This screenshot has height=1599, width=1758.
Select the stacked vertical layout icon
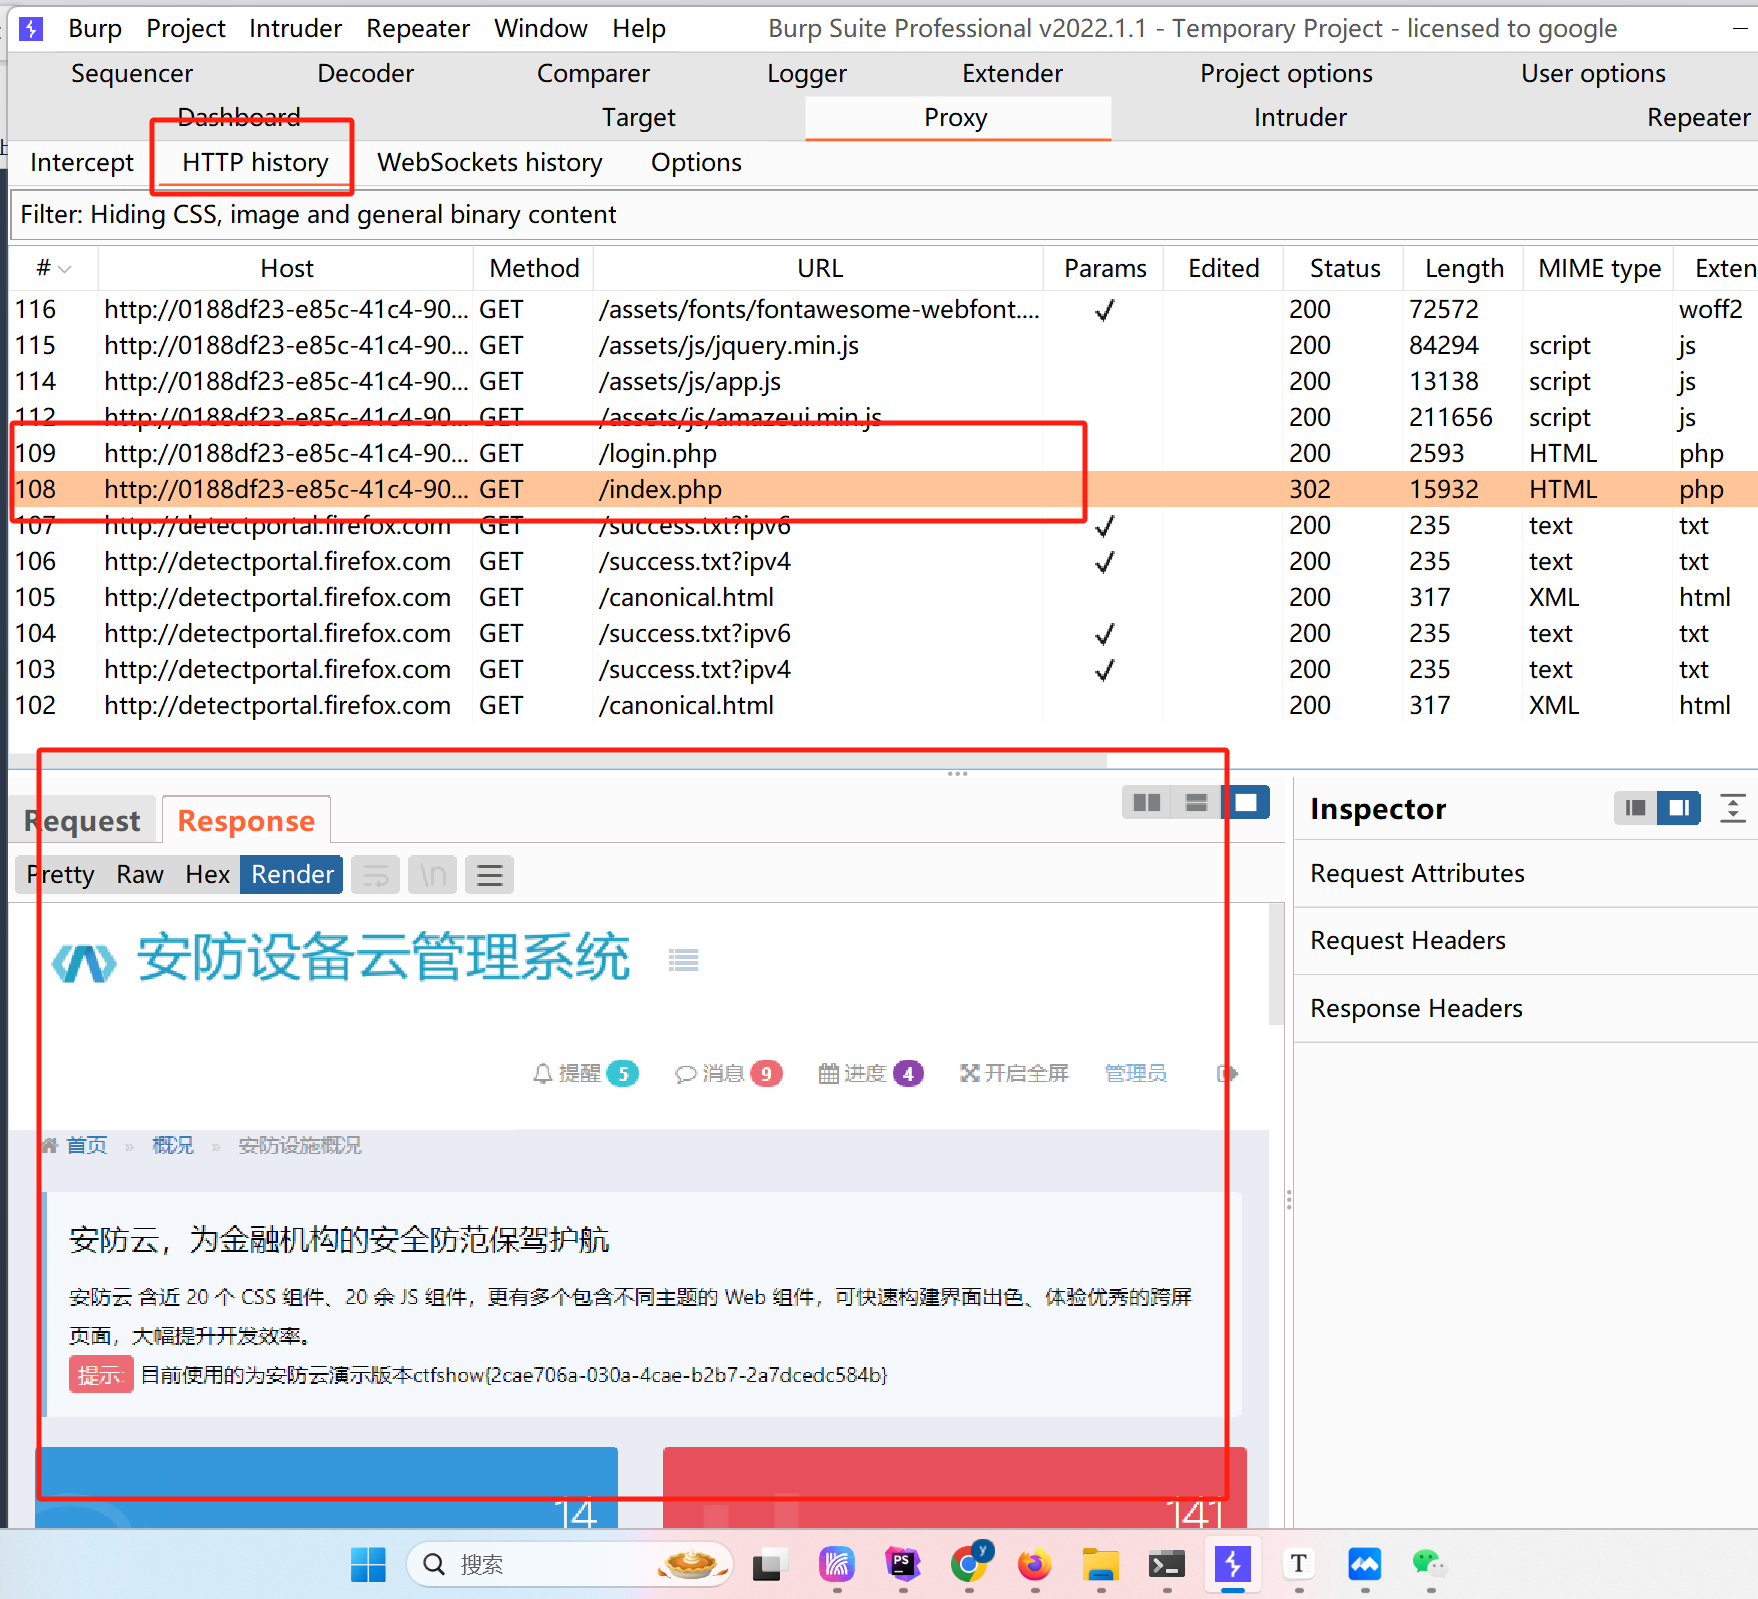[x=1196, y=802]
